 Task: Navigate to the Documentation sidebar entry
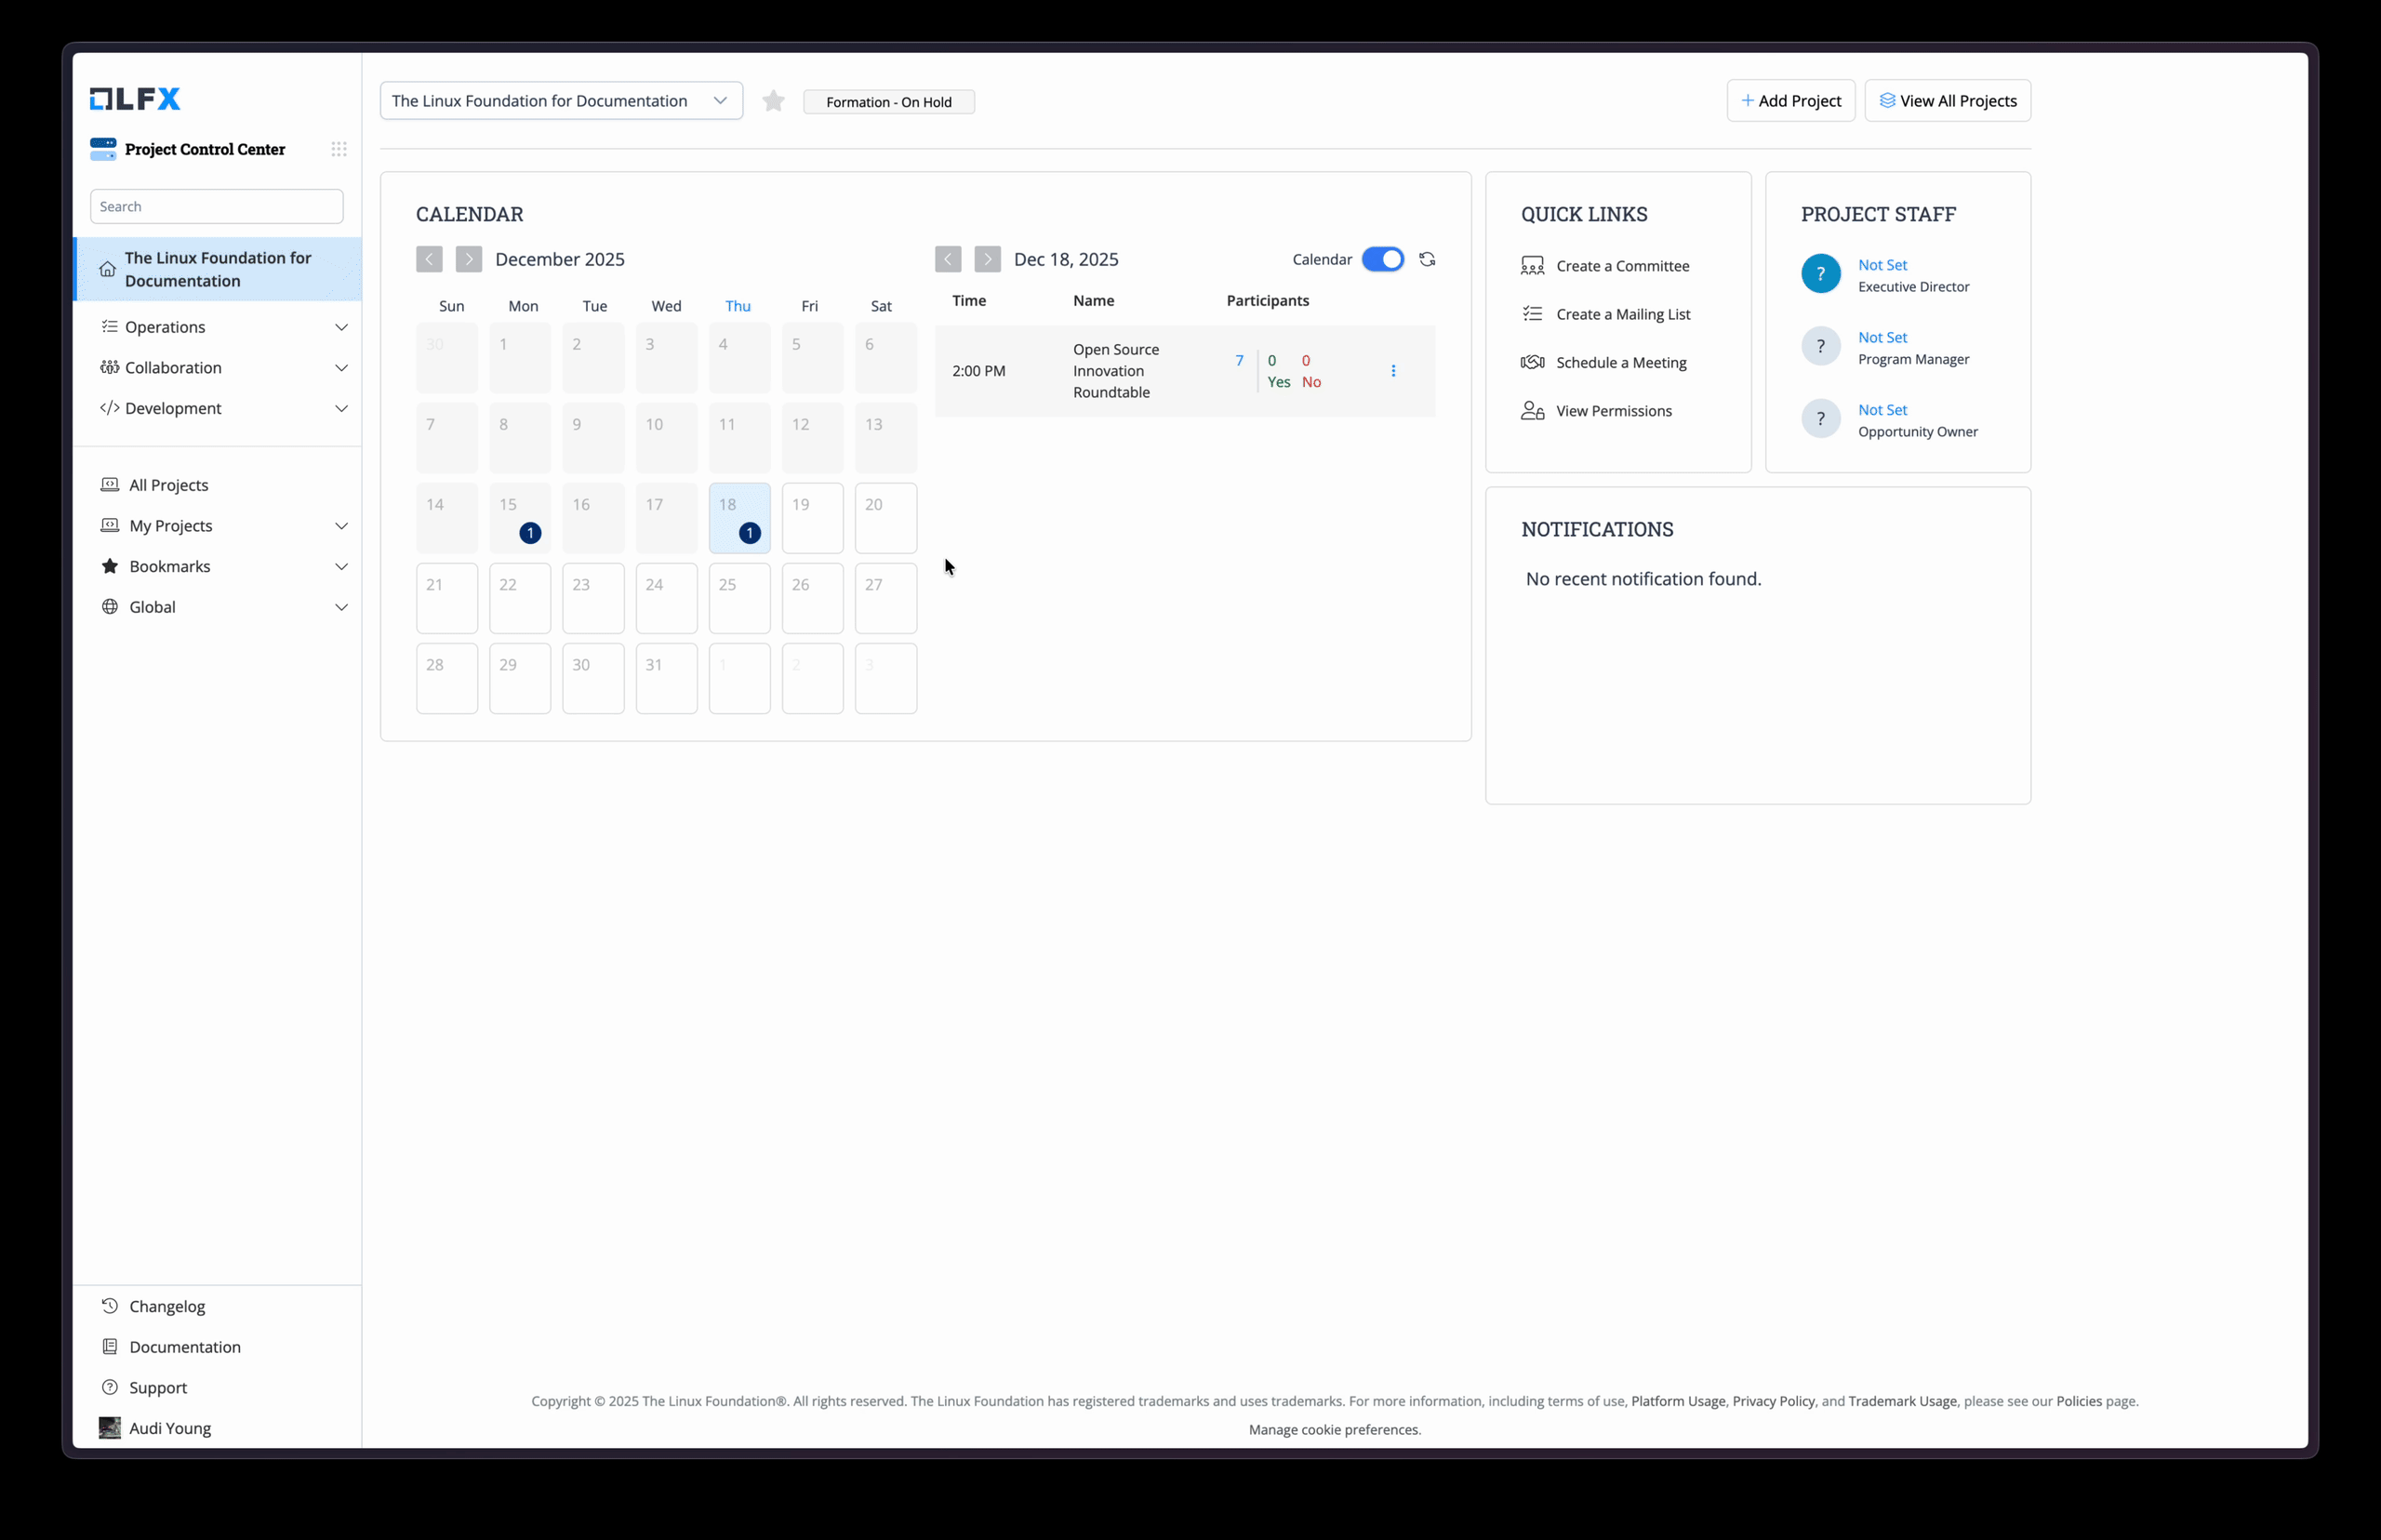point(184,1347)
